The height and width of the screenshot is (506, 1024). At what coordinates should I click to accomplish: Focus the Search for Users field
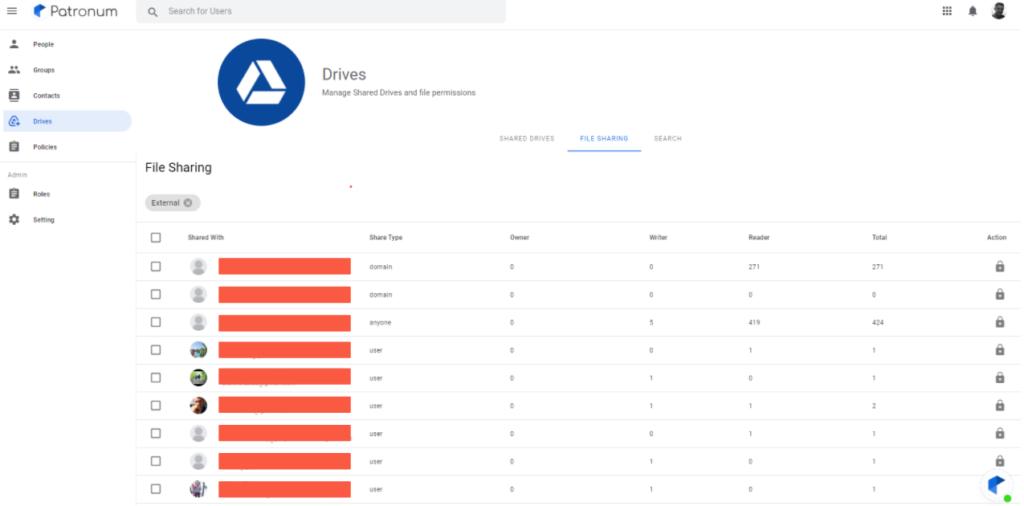[x=321, y=11]
